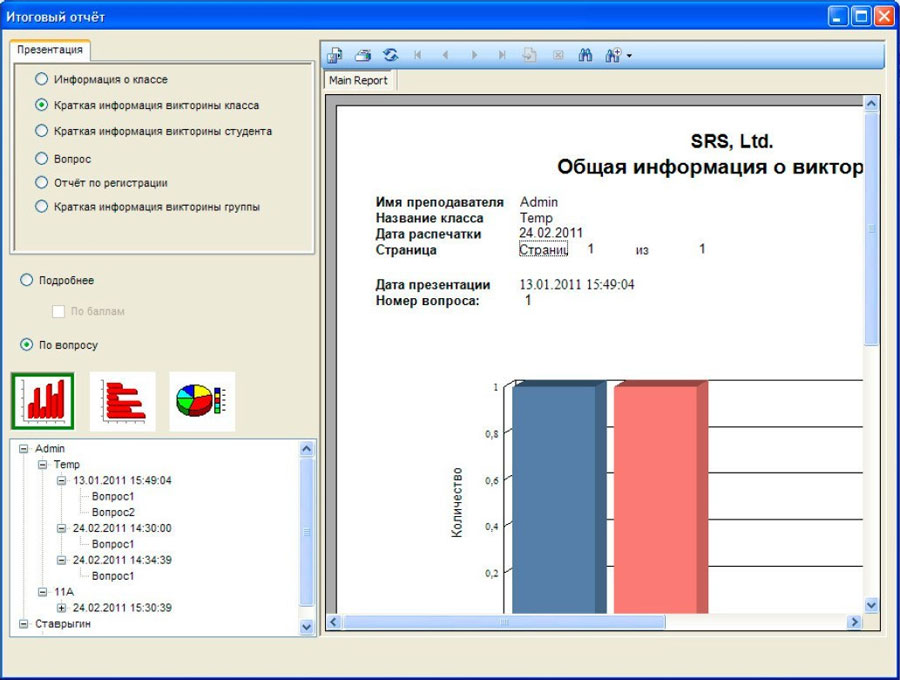Choose the 'Отчёт по регистрации' option
The height and width of the screenshot is (680, 900).
coord(41,183)
